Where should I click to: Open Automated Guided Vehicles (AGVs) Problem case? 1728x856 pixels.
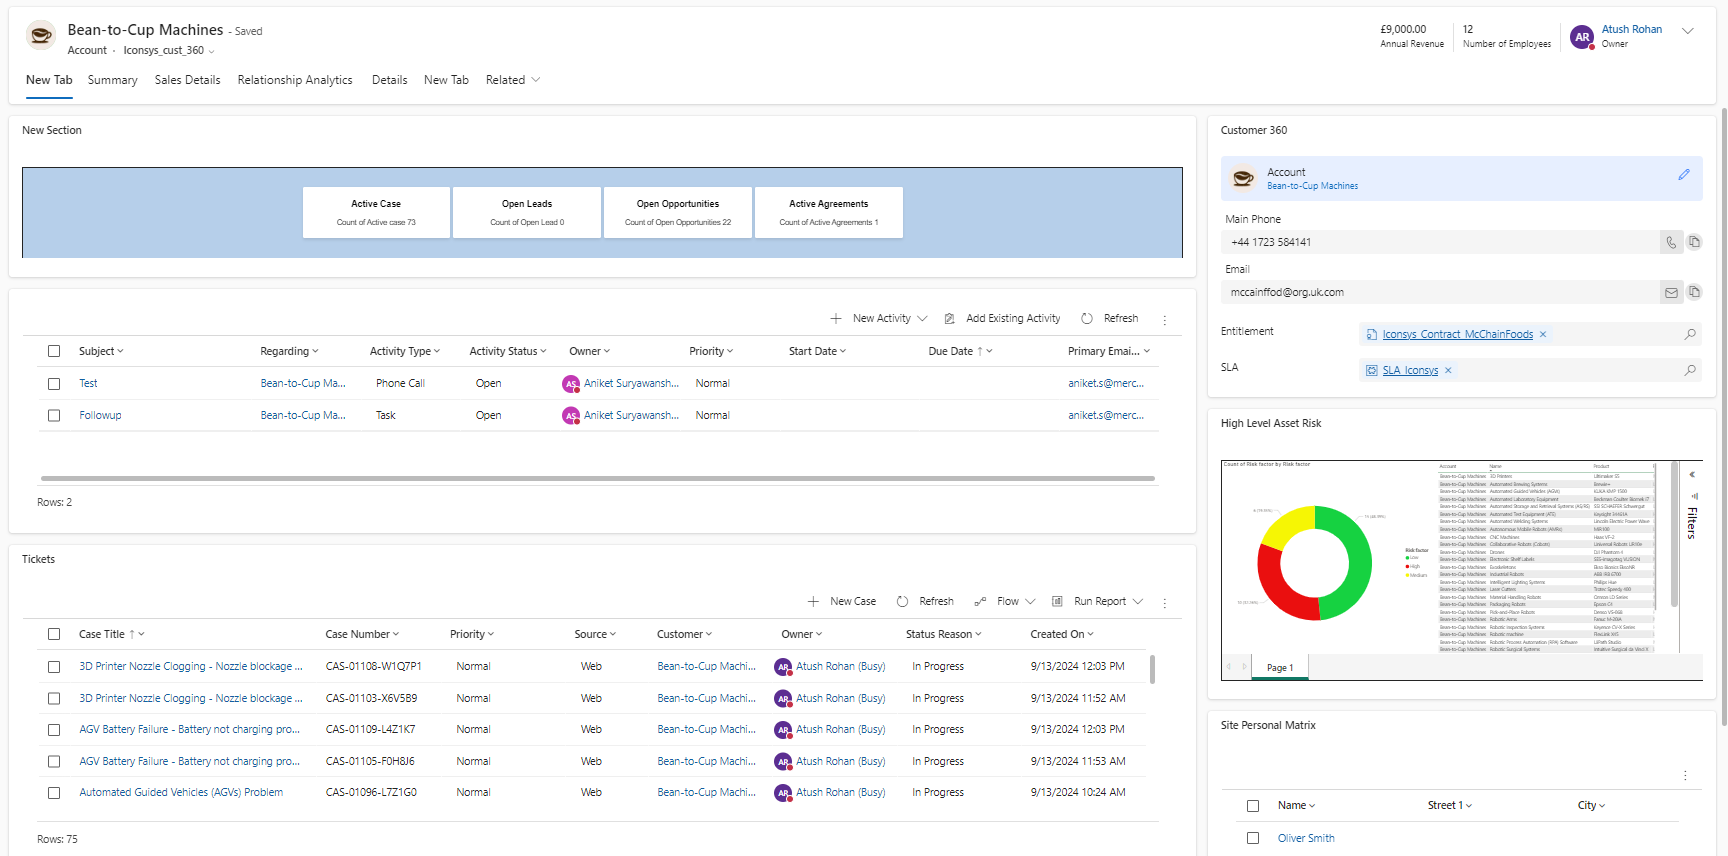[x=181, y=793]
